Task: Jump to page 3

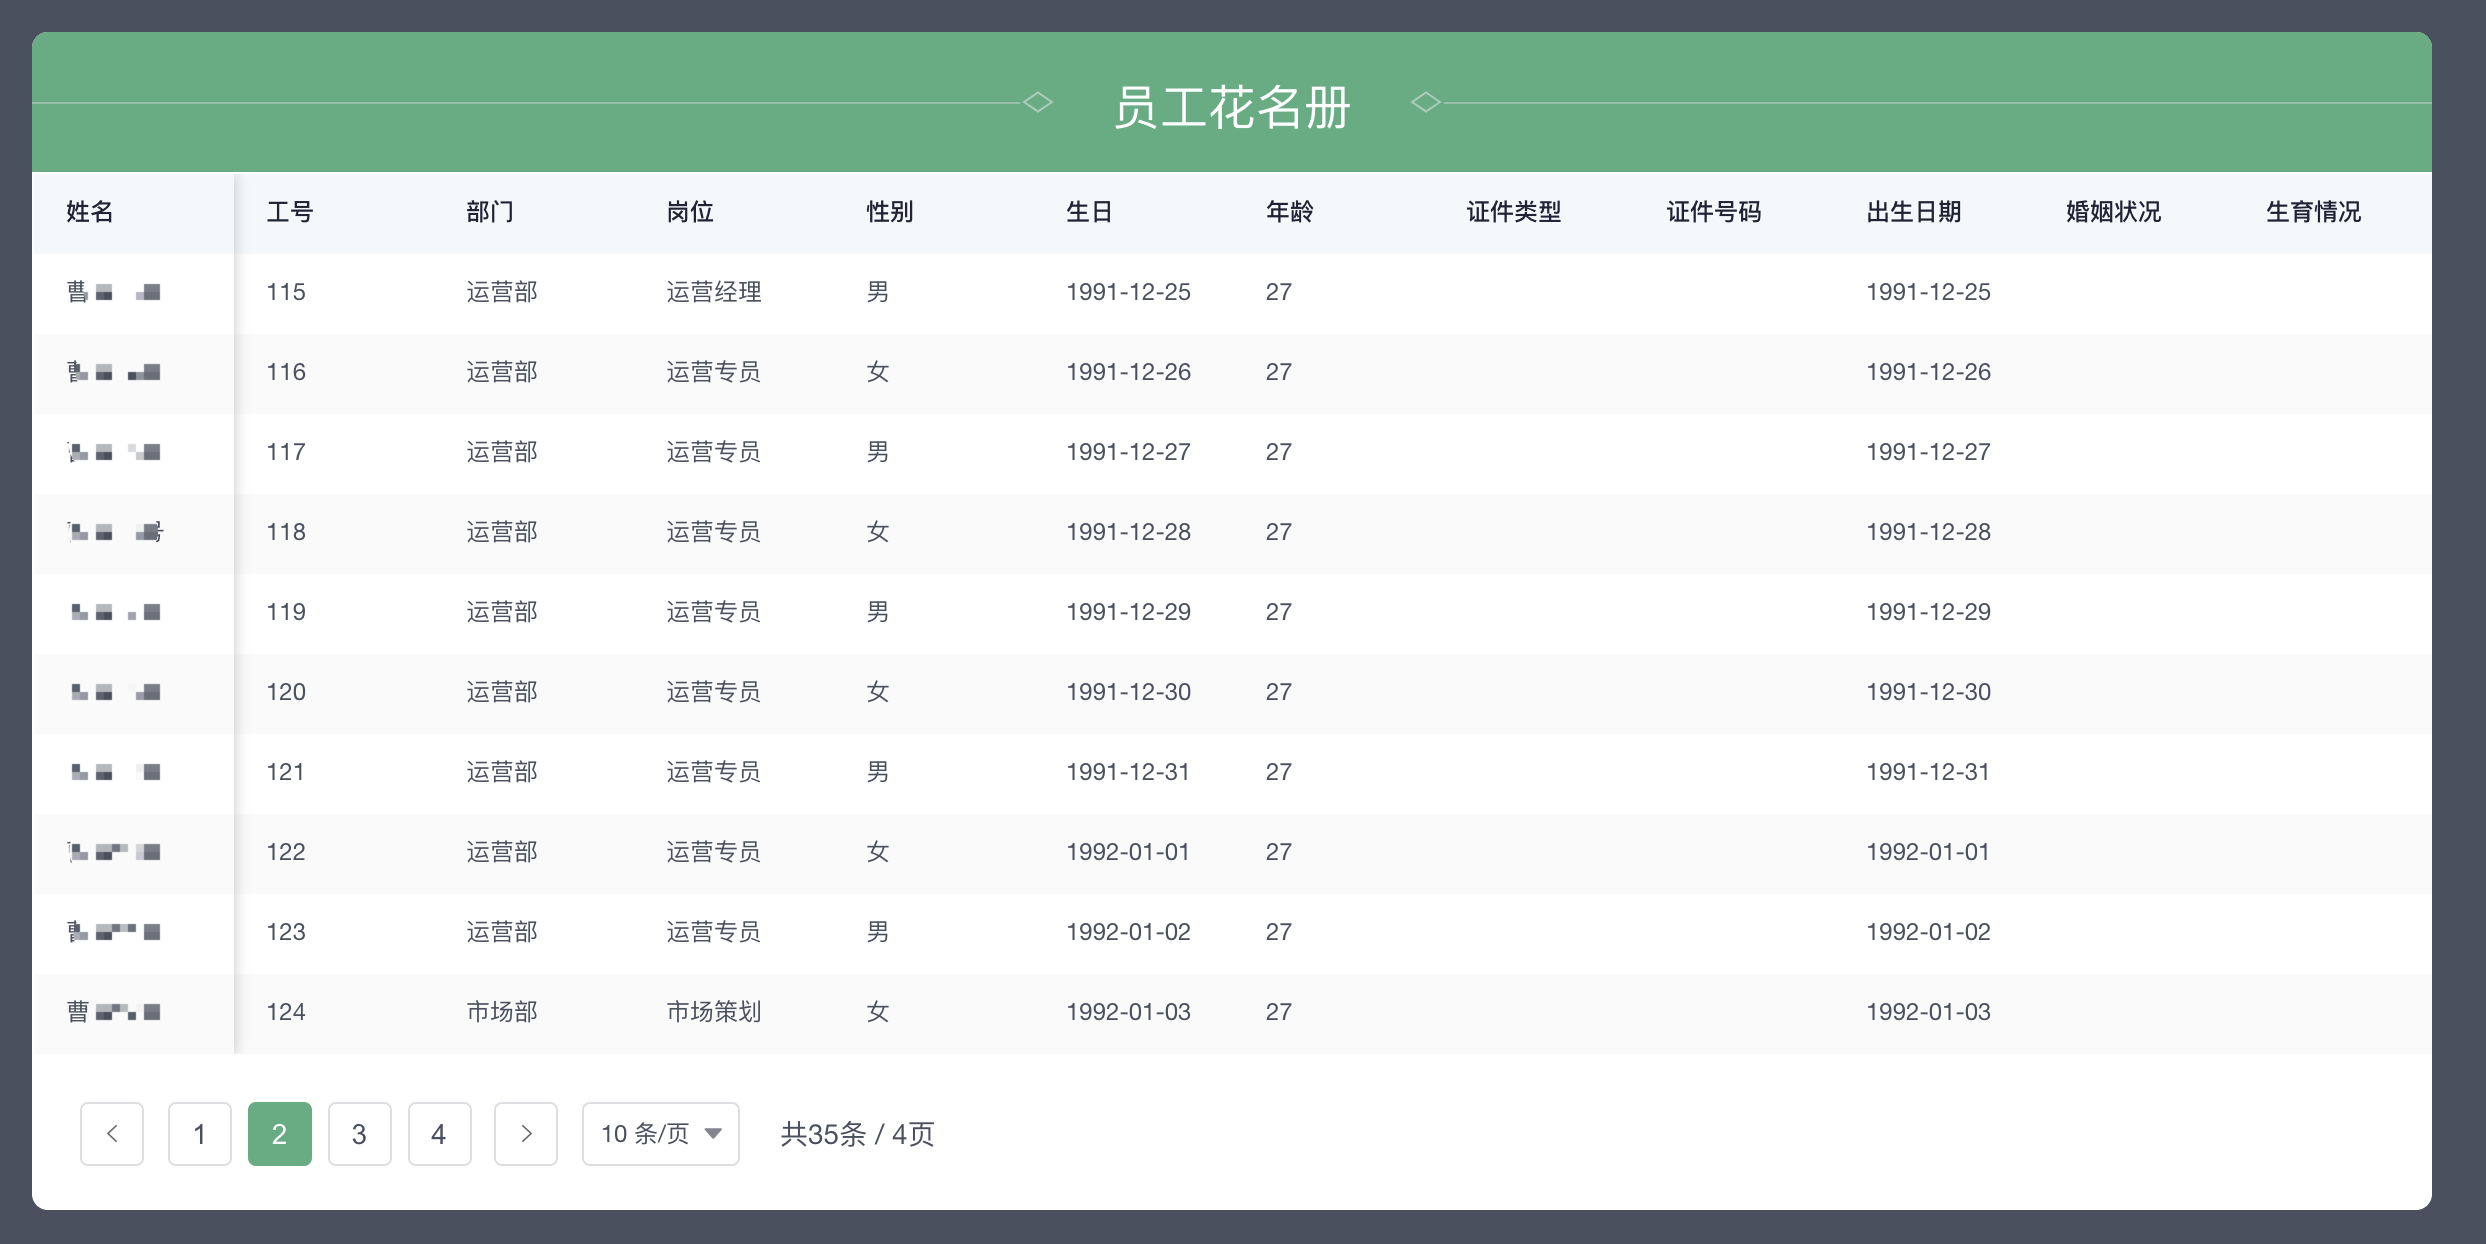Action: [360, 1133]
